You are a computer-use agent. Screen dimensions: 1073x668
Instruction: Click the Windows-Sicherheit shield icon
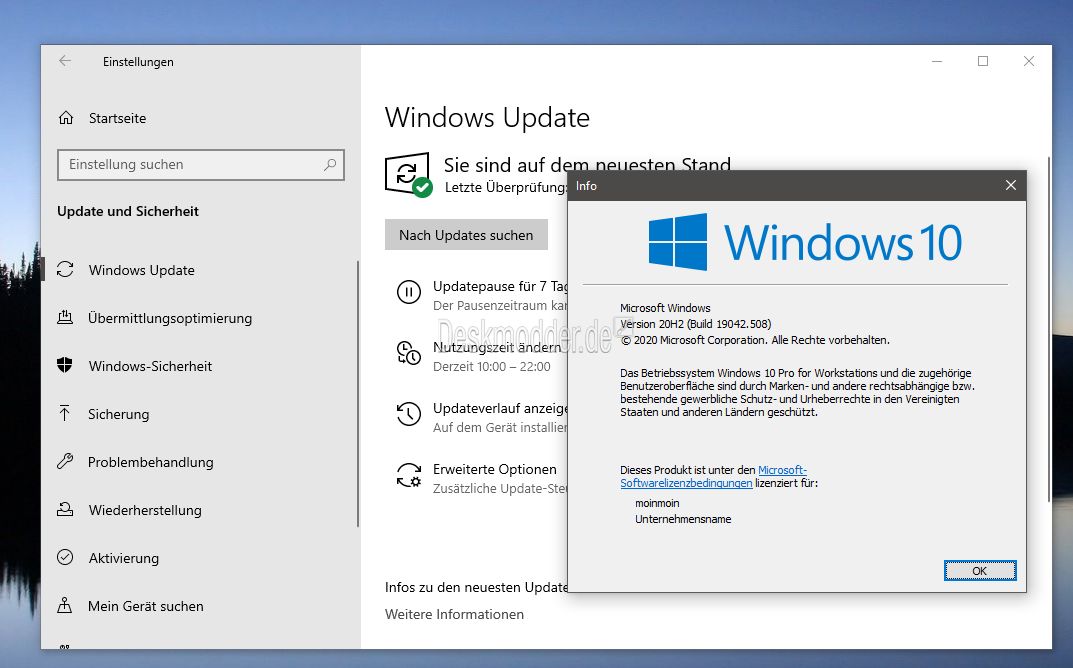(x=65, y=365)
